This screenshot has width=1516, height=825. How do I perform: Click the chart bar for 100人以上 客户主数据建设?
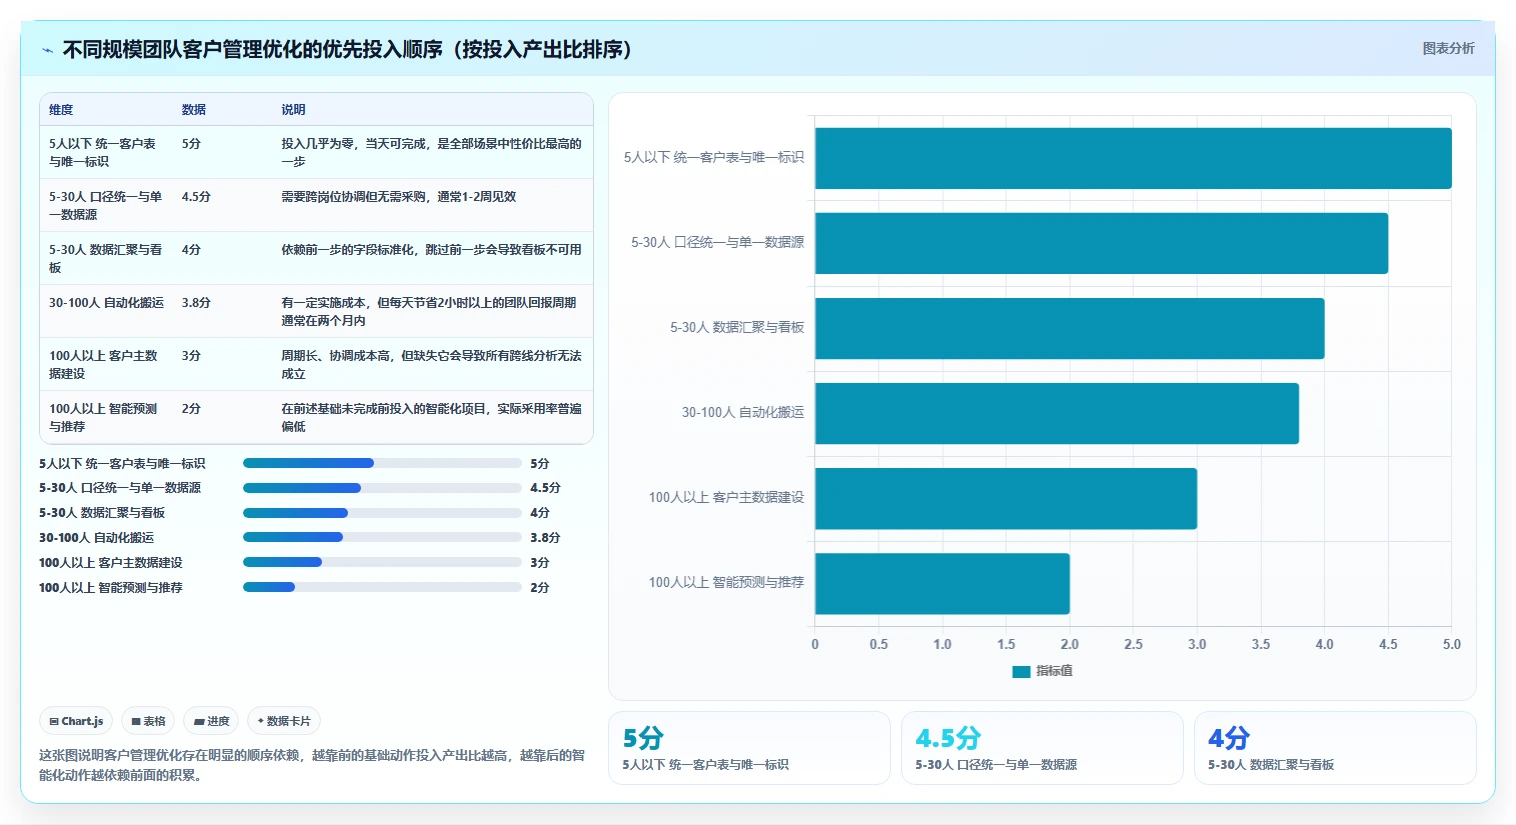click(x=1006, y=498)
